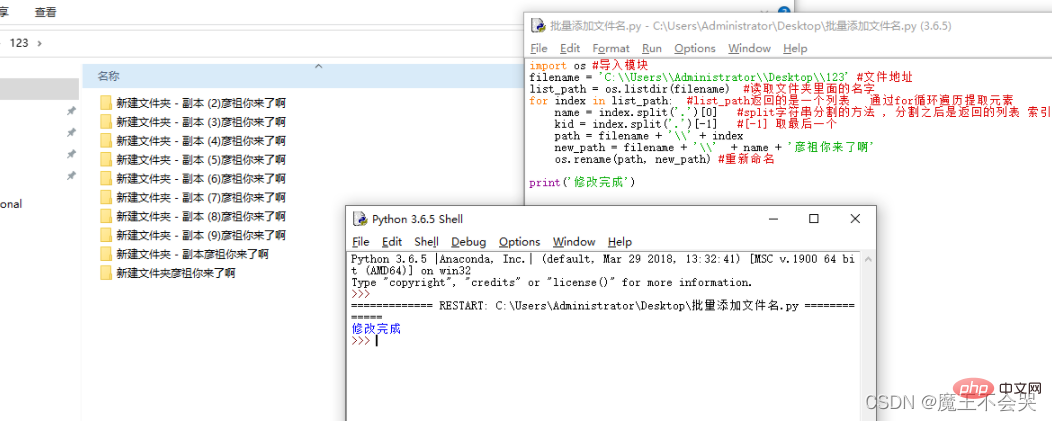Open File menu in the editor window
The width and height of the screenshot is (1052, 421).
539,48
